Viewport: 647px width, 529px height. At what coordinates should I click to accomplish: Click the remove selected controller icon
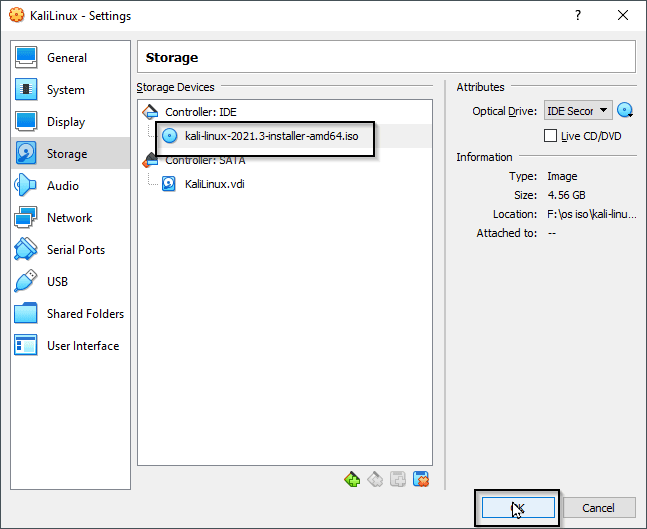[x=375, y=479]
